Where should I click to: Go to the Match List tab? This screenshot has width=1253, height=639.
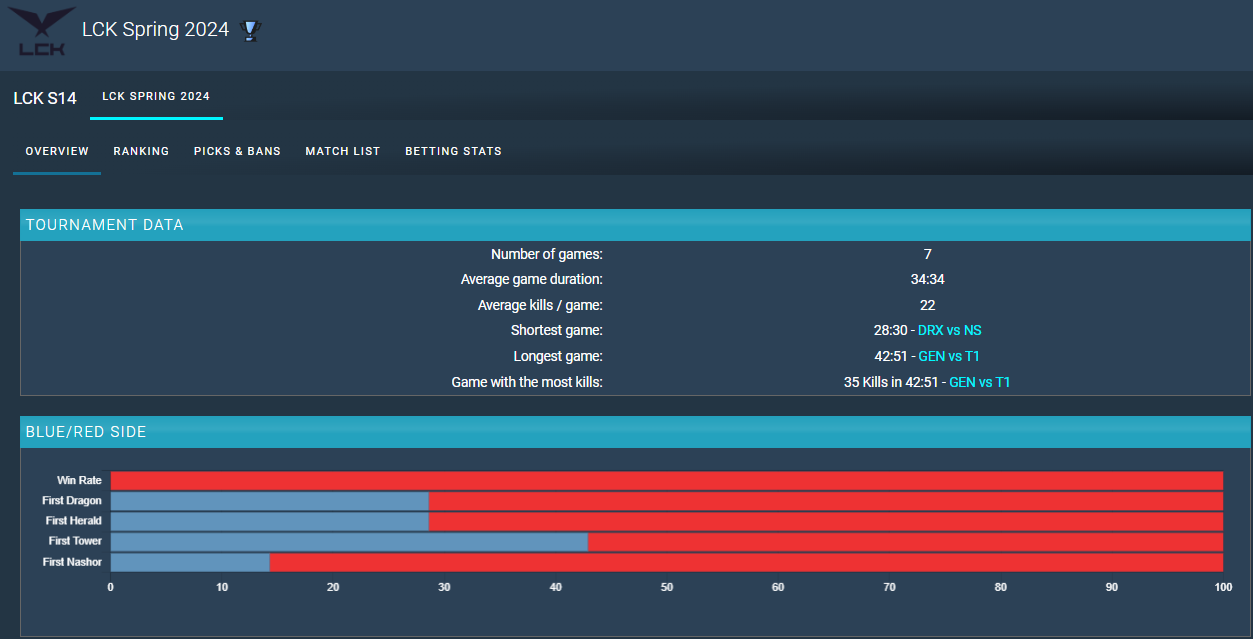coord(343,151)
